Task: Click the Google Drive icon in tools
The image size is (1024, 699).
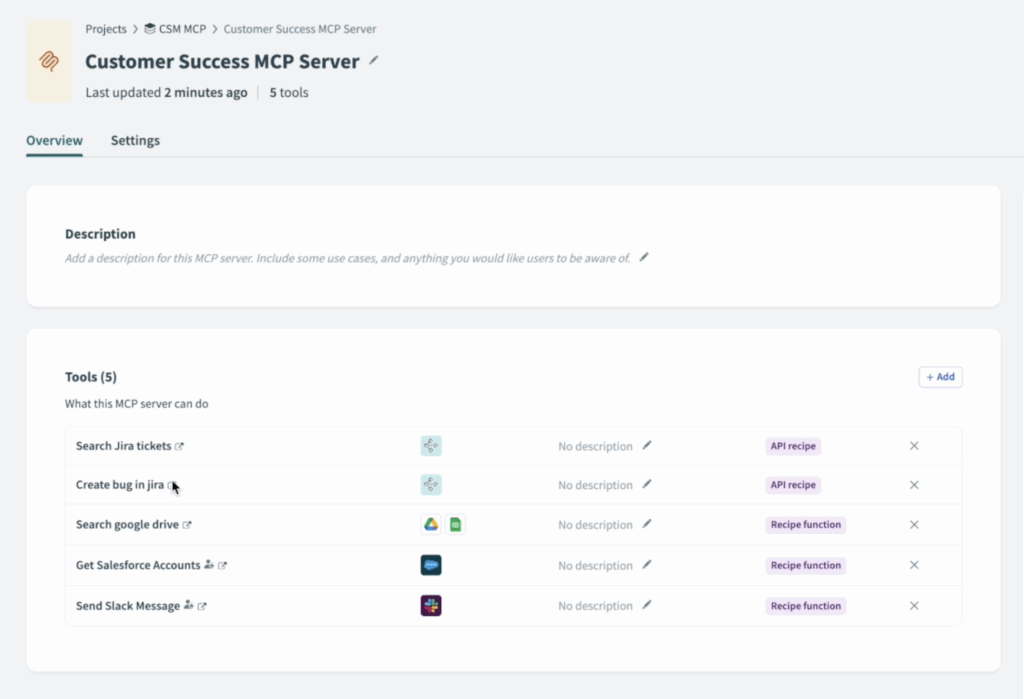Action: click(431, 525)
